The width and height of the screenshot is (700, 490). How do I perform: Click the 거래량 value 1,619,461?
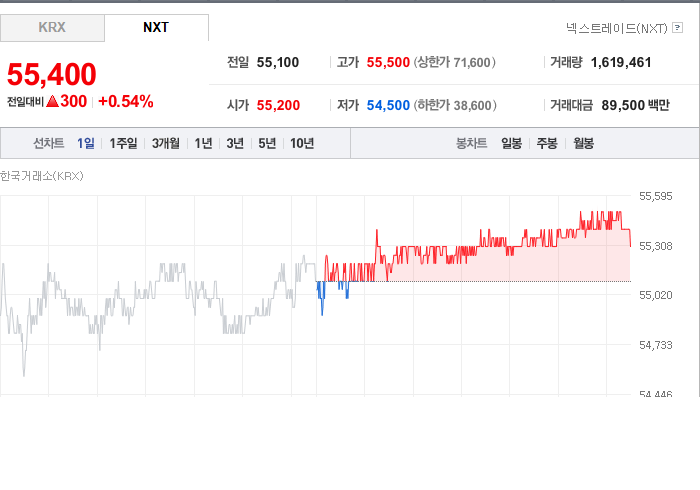point(621,62)
